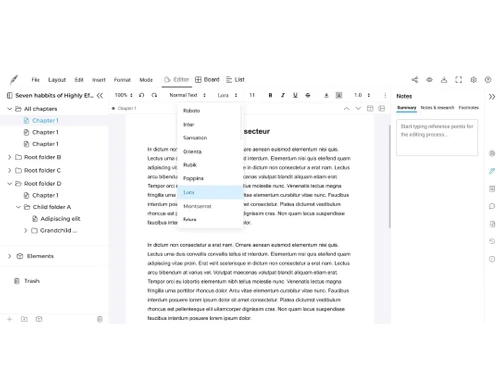Open the Format menu
This screenshot has height=375, width=500.
[x=122, y=80]
